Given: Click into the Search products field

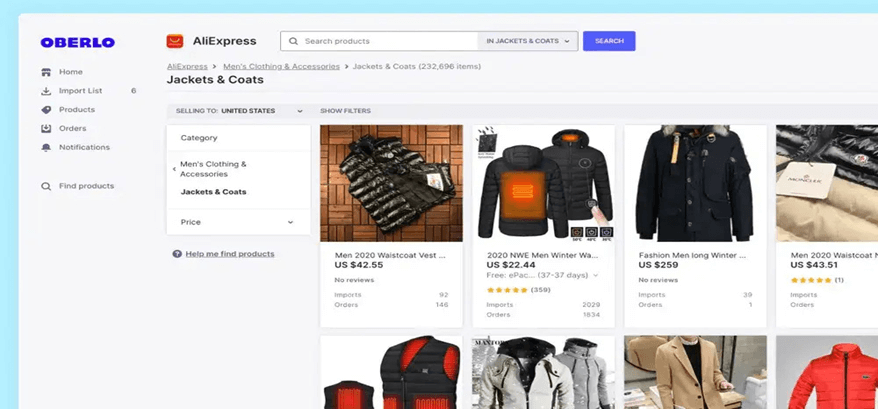Looking at the screenshot, I should (385, 41).
